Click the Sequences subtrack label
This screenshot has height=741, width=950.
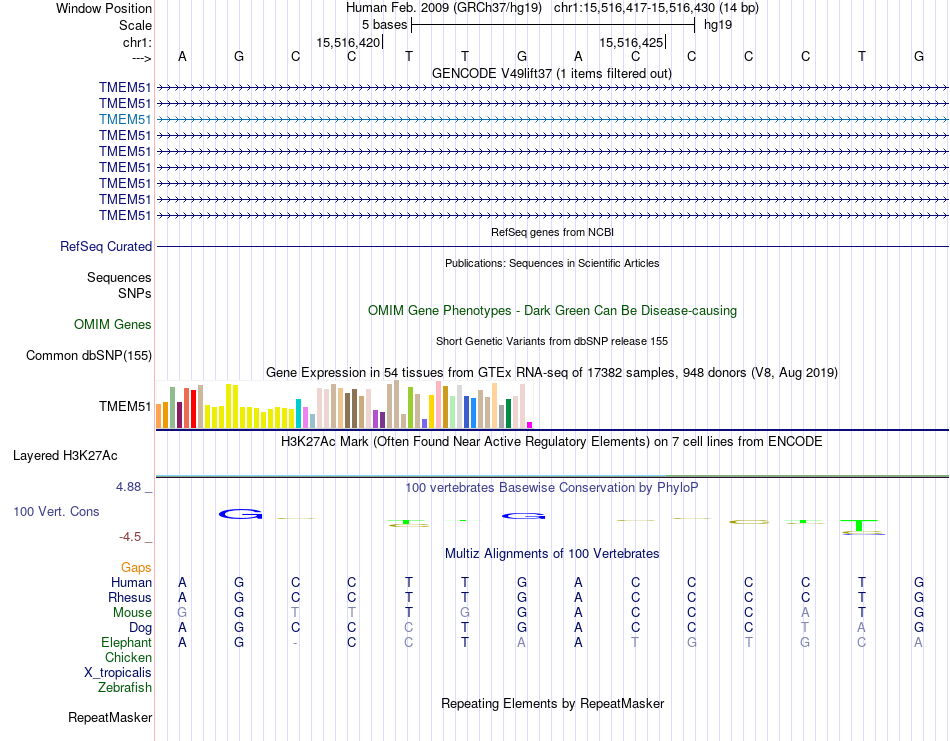click(119, 277)
